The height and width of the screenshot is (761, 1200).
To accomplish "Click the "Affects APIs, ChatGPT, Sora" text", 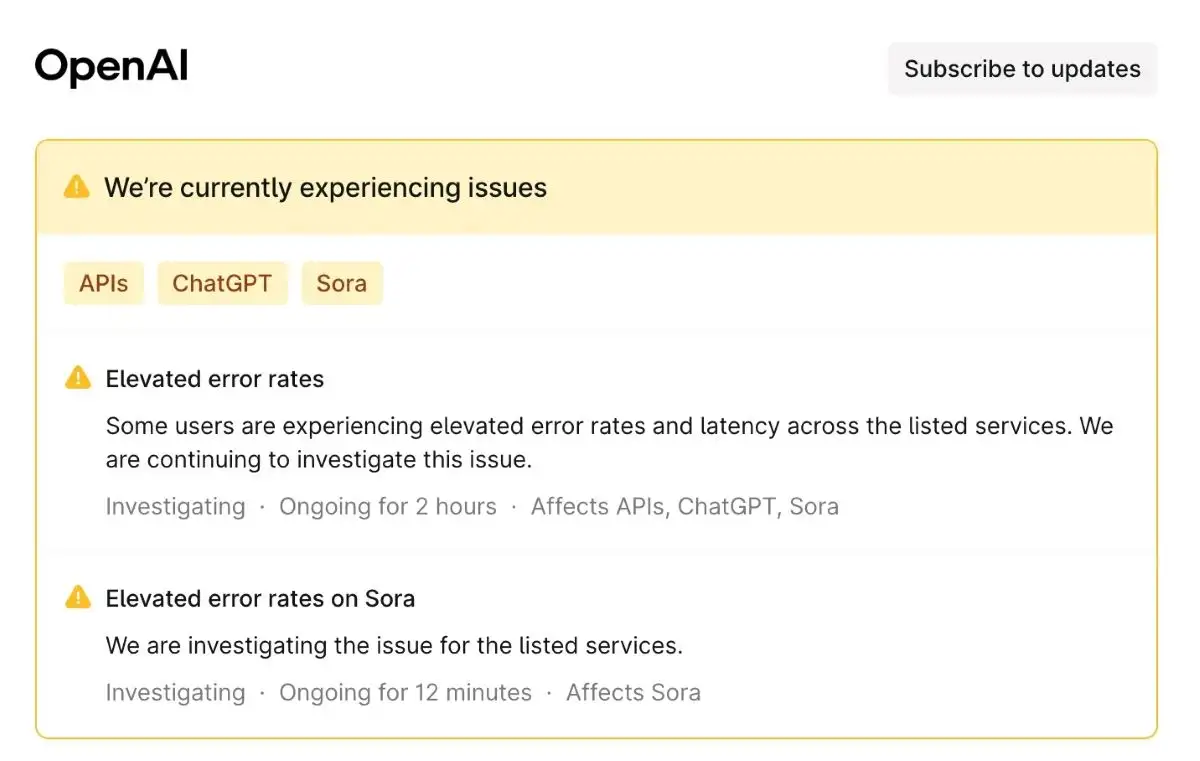I will [684, 507].
